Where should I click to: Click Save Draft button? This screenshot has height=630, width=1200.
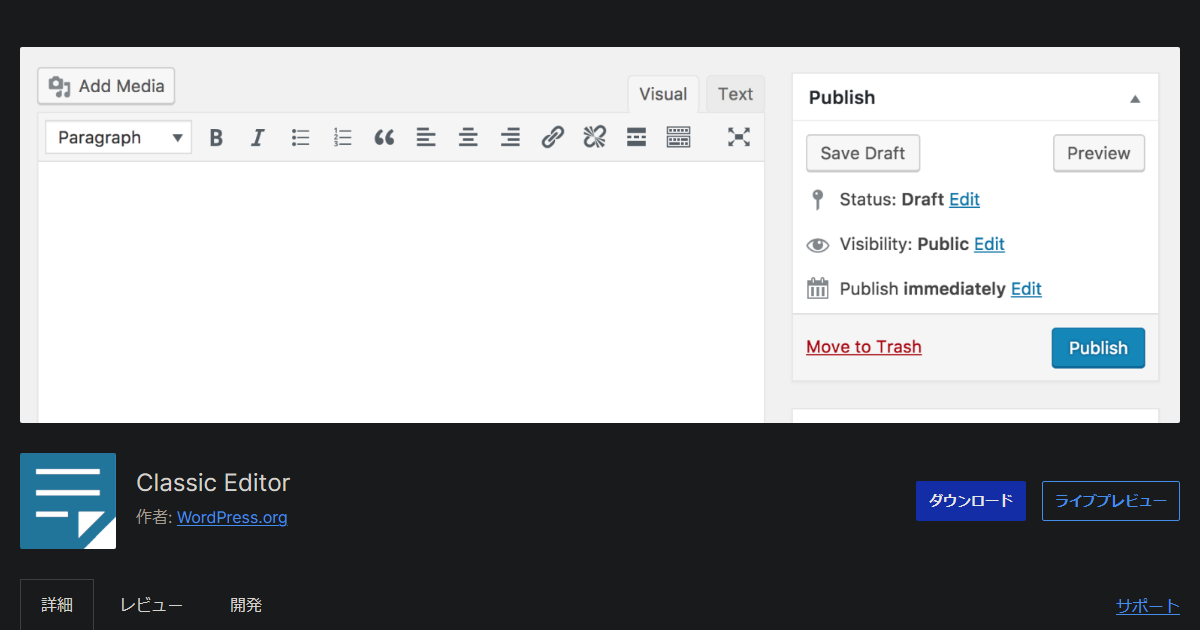863,153
